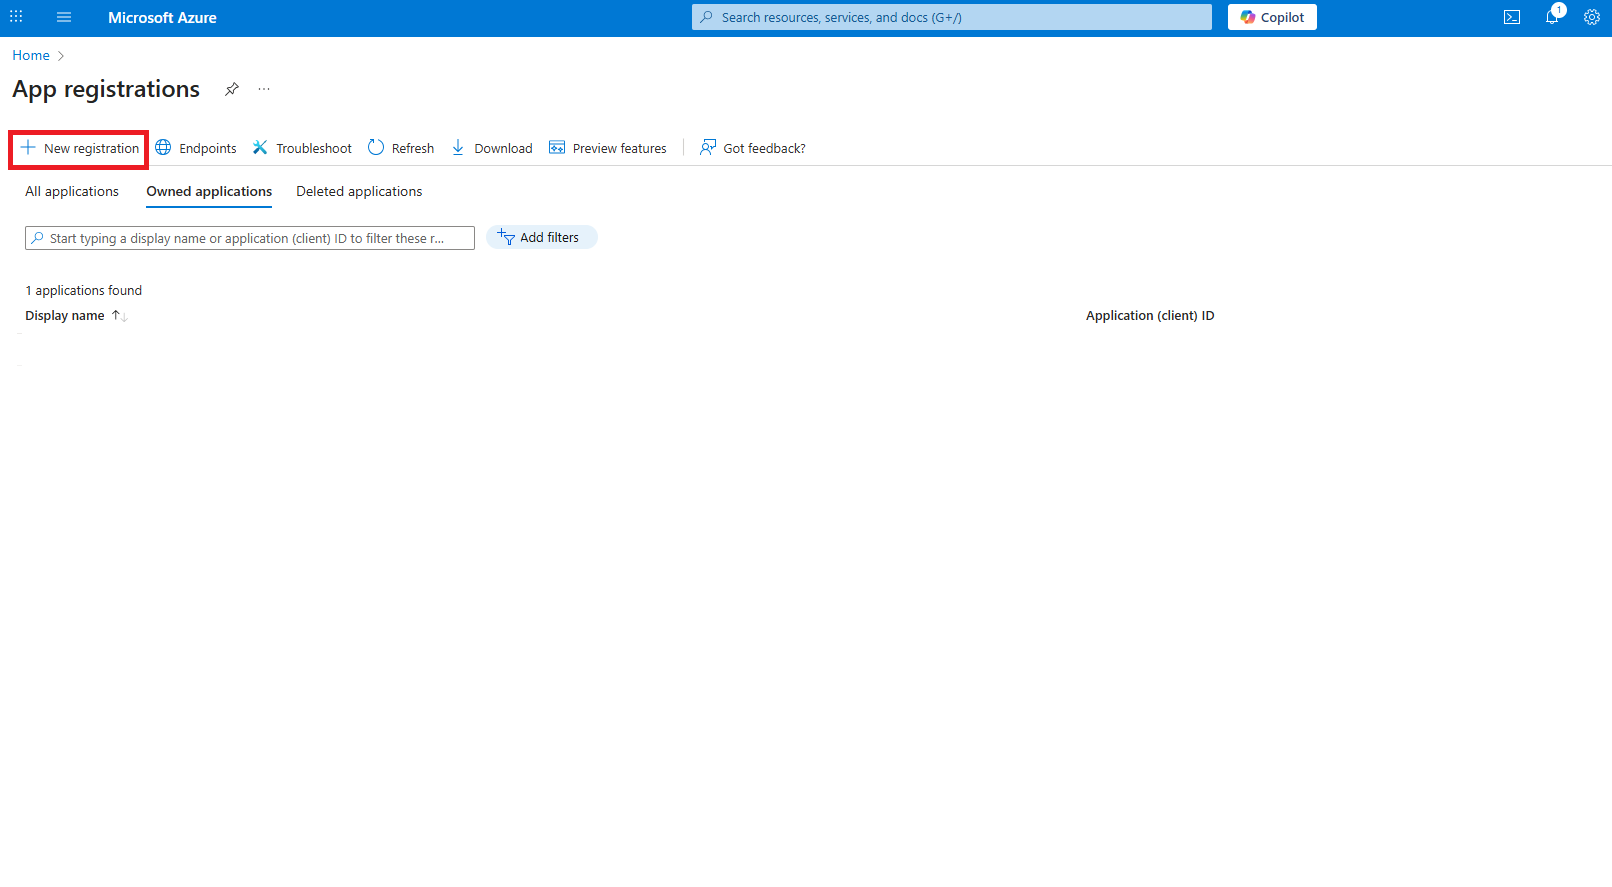The width and height of the screenshot is (1612, 887).
Task: Click New registration
Action: tap(80, 148)
